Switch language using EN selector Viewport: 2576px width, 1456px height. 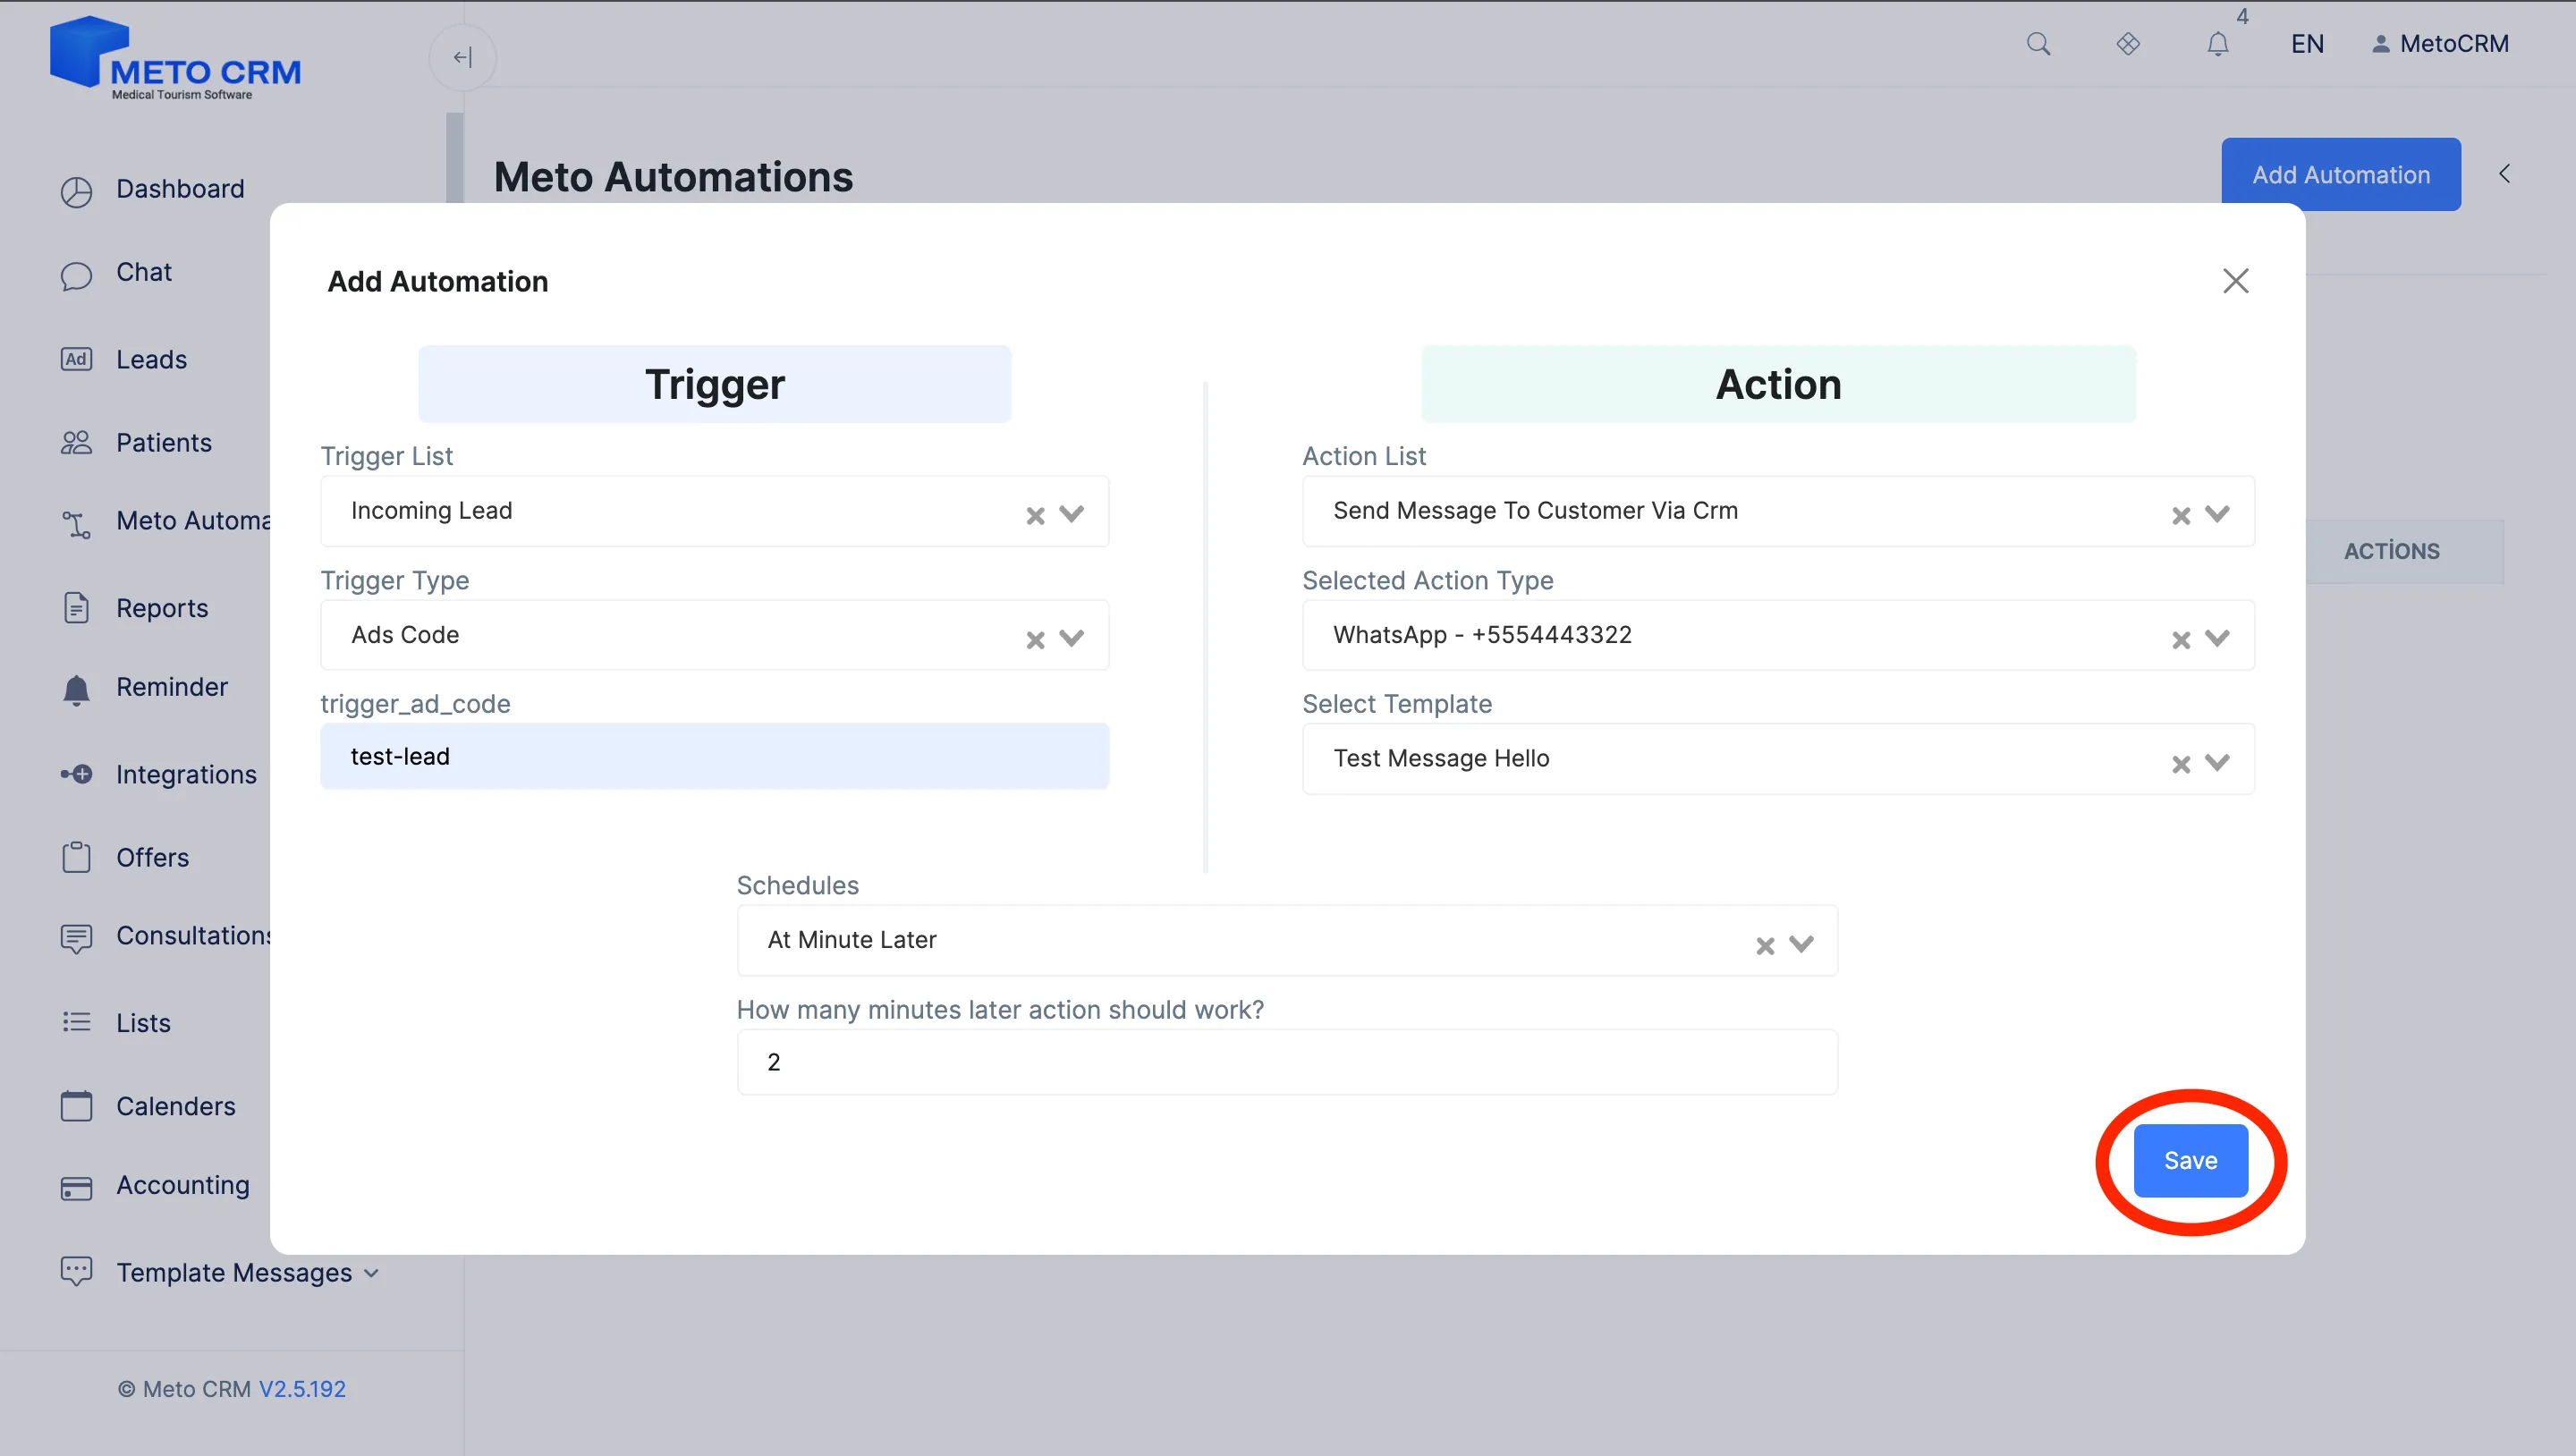2307,44
